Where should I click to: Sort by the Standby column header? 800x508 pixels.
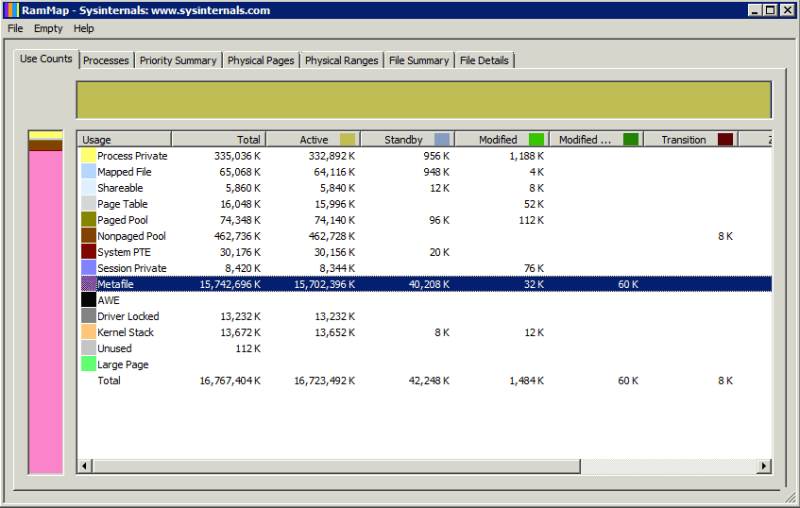(408, 139)
